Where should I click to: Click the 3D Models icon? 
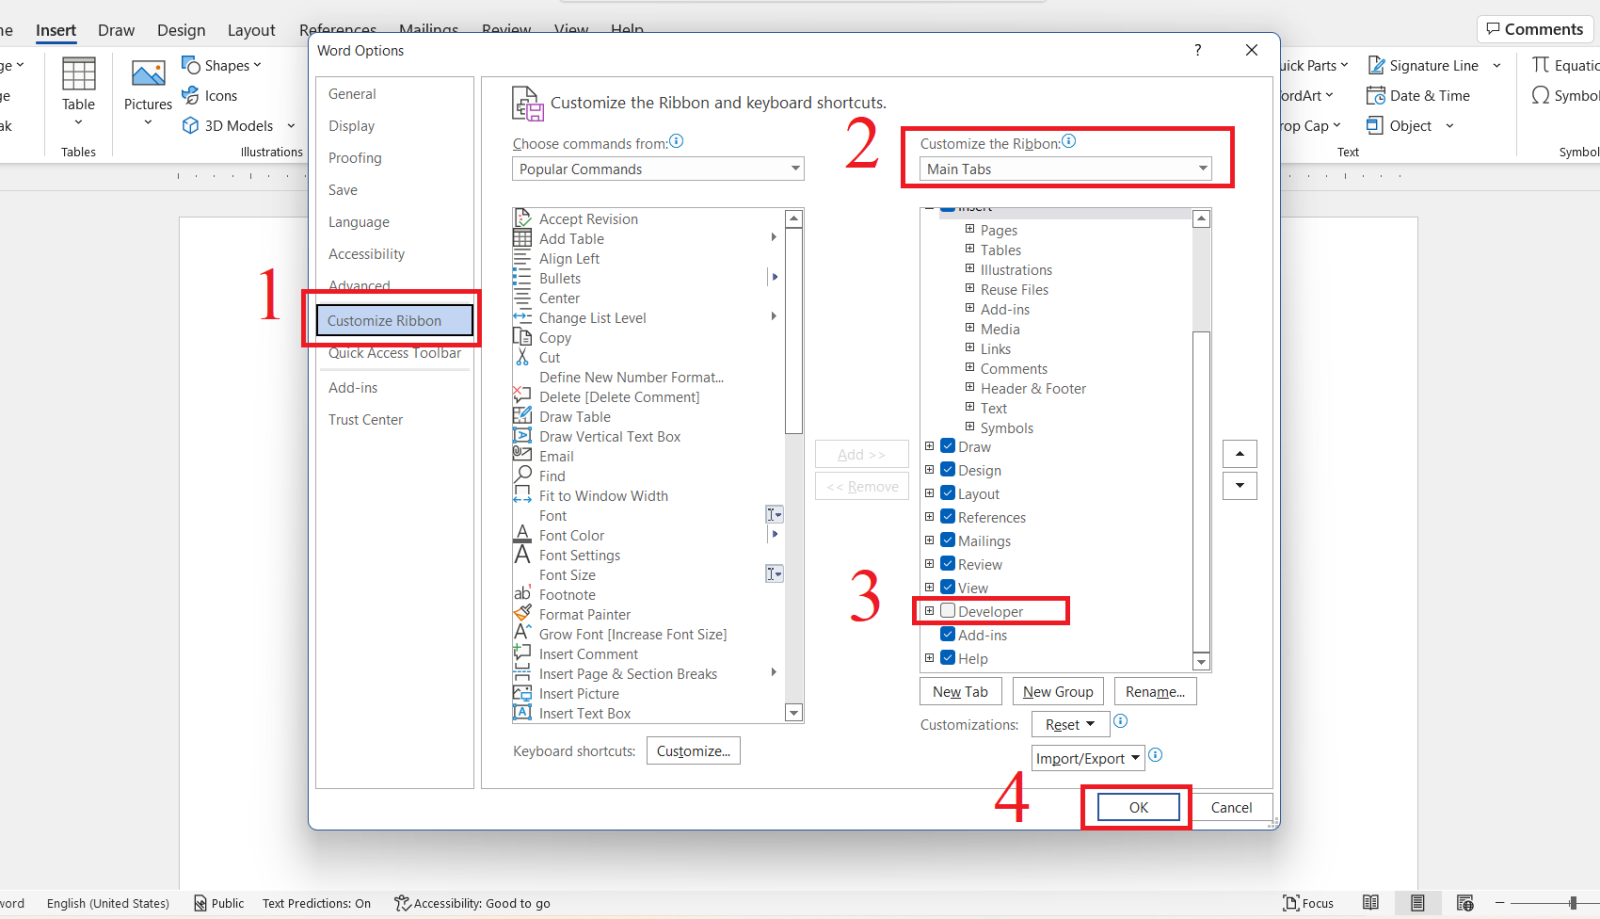coord(190,125)
